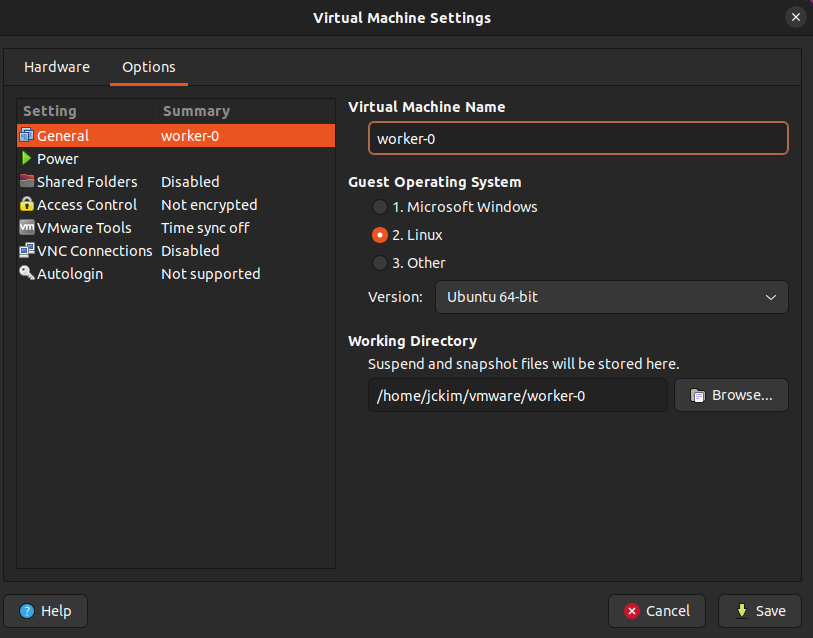Viewport: 813px width, 638px height.
Task: Click the working directory path field
Action: pos(517,395)
